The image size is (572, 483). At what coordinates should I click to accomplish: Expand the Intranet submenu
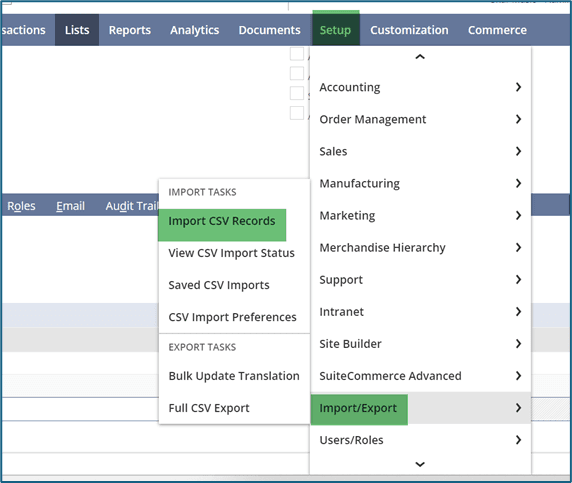(x=421, y=312)
